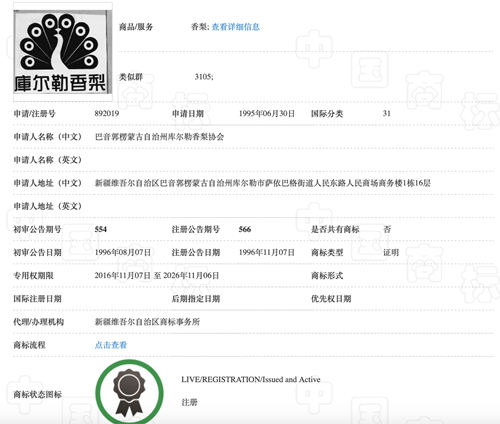Click the applicant name 巴音郭楞蒙古自治州库尔勒香梨协会
This screenshot has height=424, width=500.
[x=159, y=137]
